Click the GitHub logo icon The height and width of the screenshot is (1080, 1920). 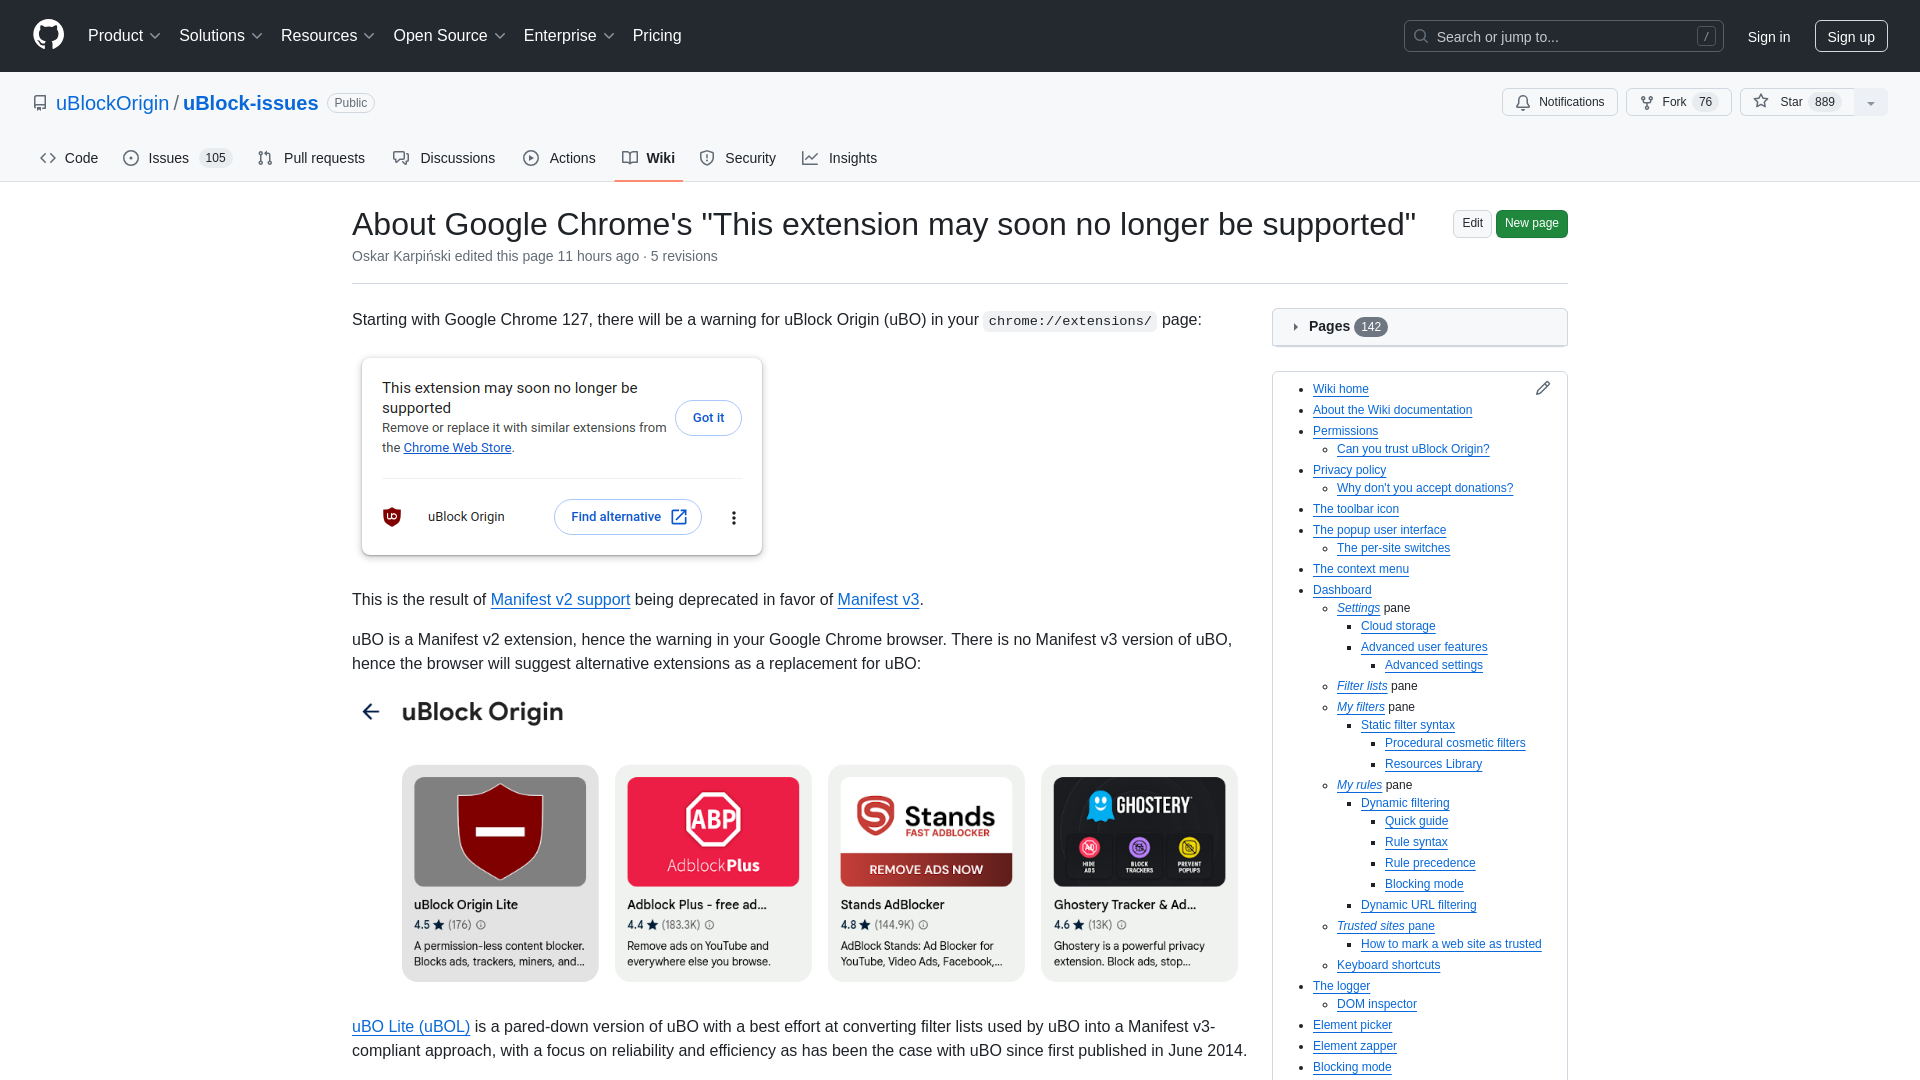48,35
